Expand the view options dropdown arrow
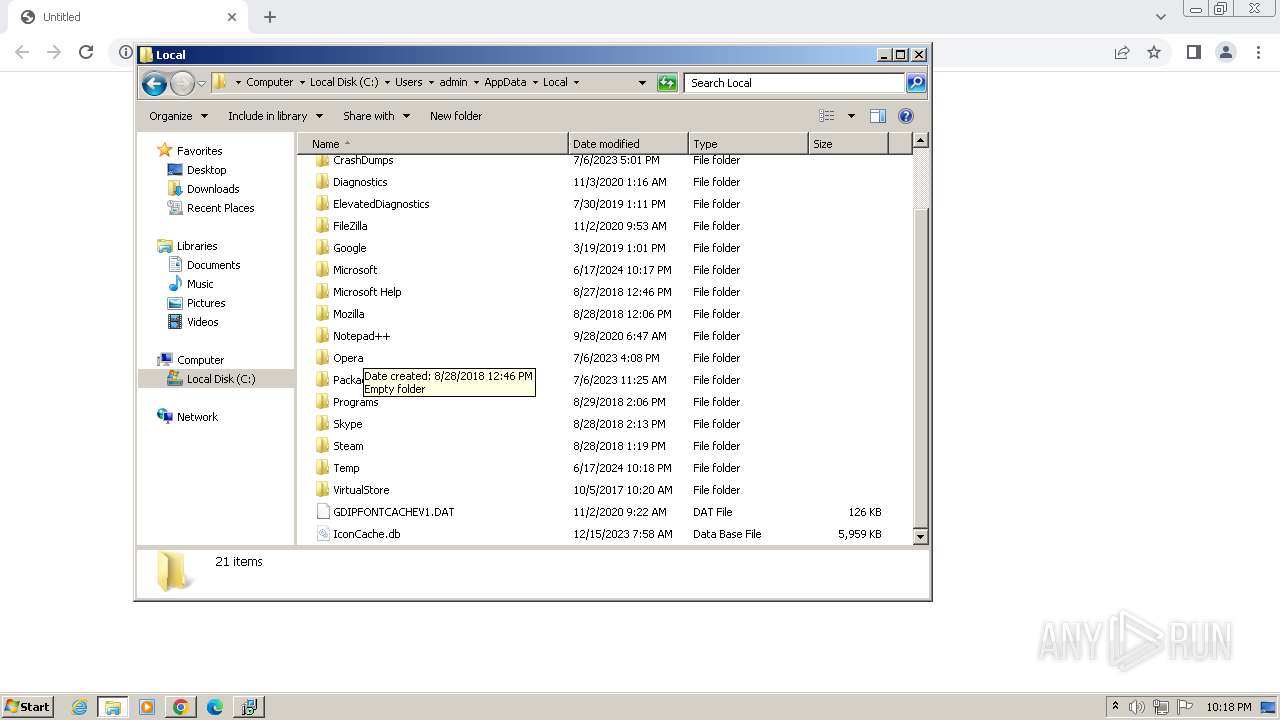The width and height of the screenshot is (1280, 720). [851, 116]
